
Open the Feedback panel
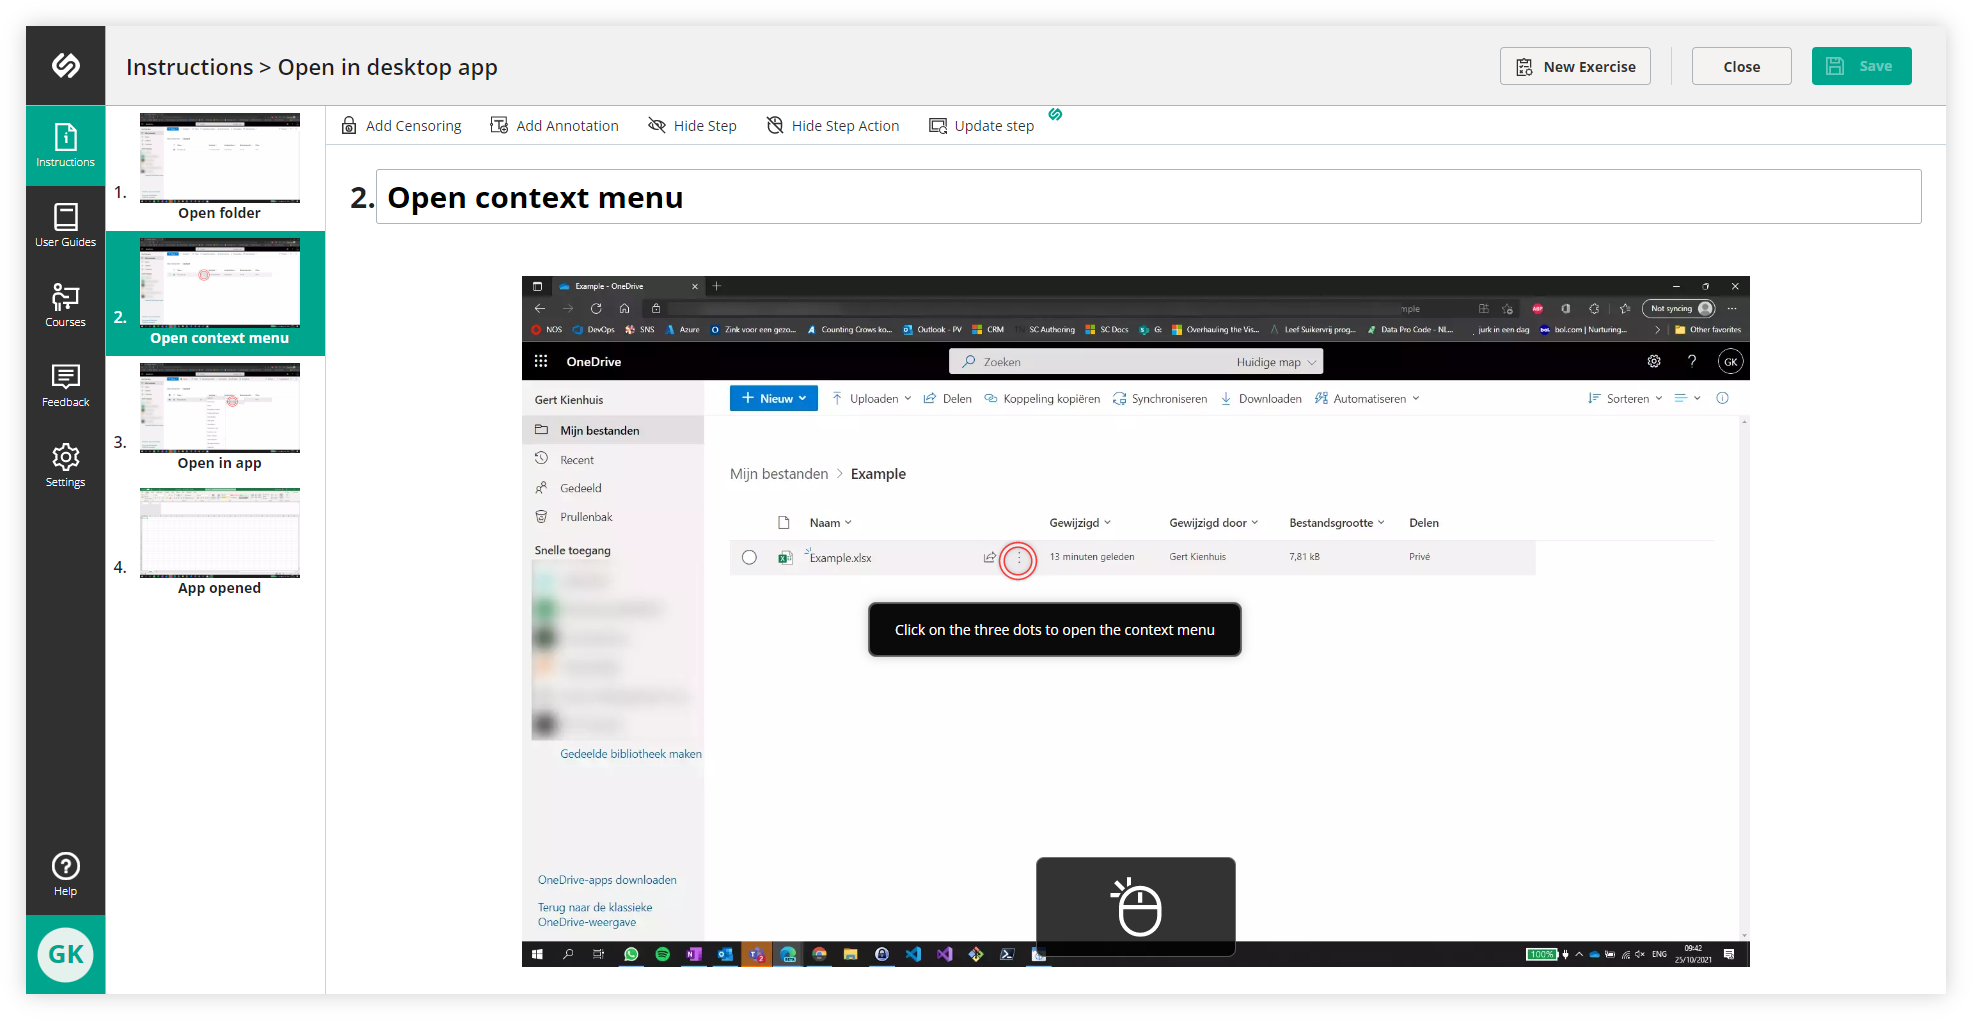(x=65, y=385)
